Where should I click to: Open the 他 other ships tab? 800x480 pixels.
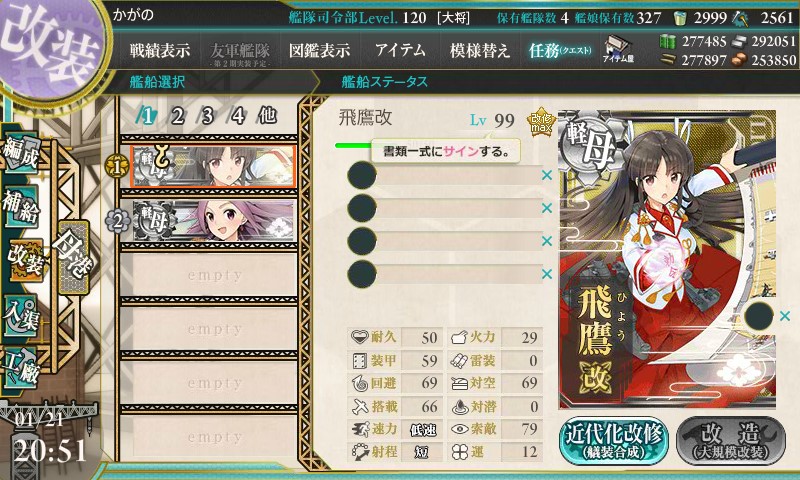267,116
